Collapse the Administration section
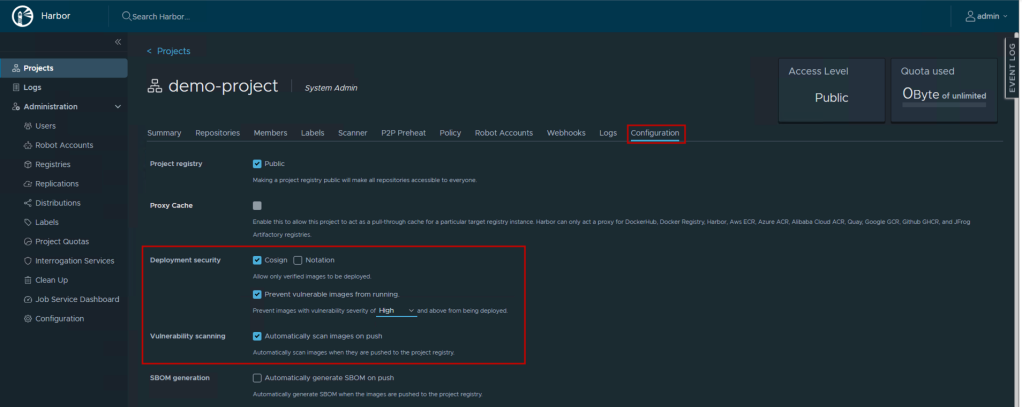 [x=118, y=107]
